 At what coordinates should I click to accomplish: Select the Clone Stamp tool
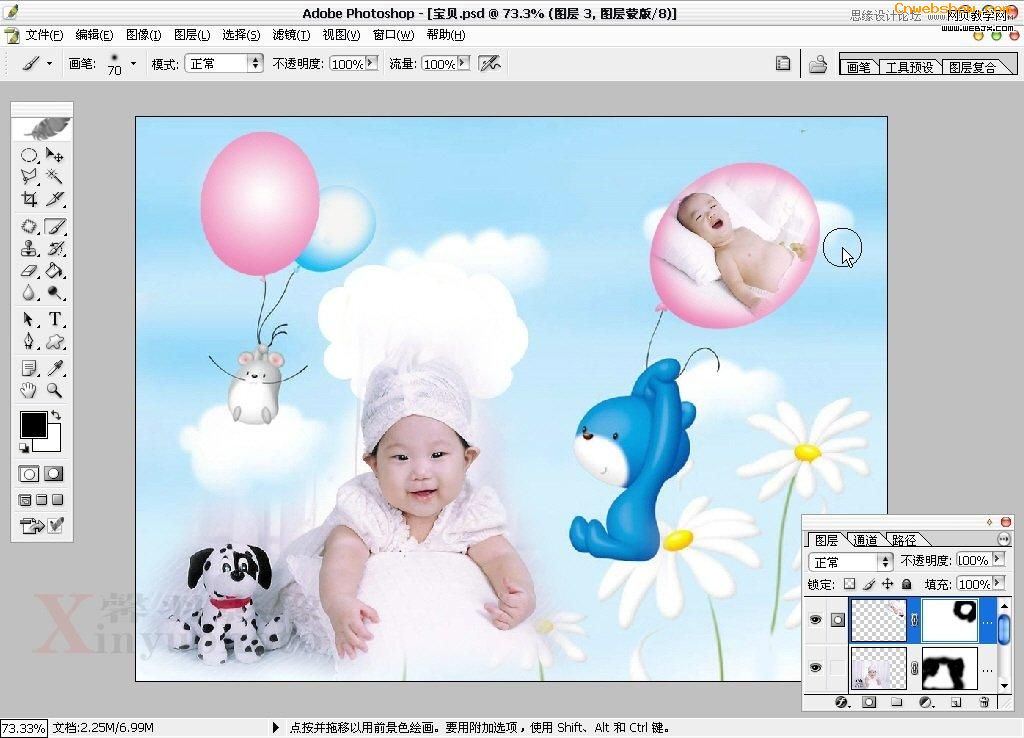coord(29,249)
